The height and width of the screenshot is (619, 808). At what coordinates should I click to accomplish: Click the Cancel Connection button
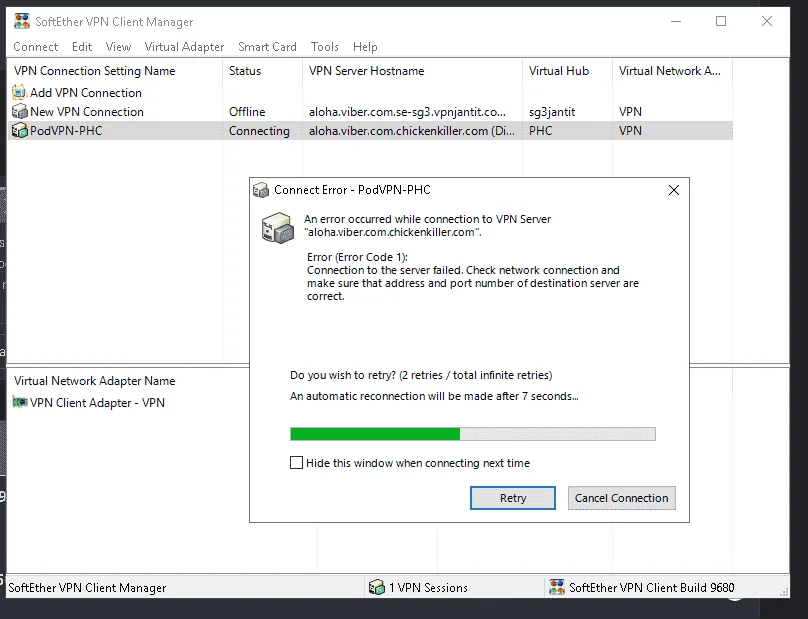click(x=621, y=498)
